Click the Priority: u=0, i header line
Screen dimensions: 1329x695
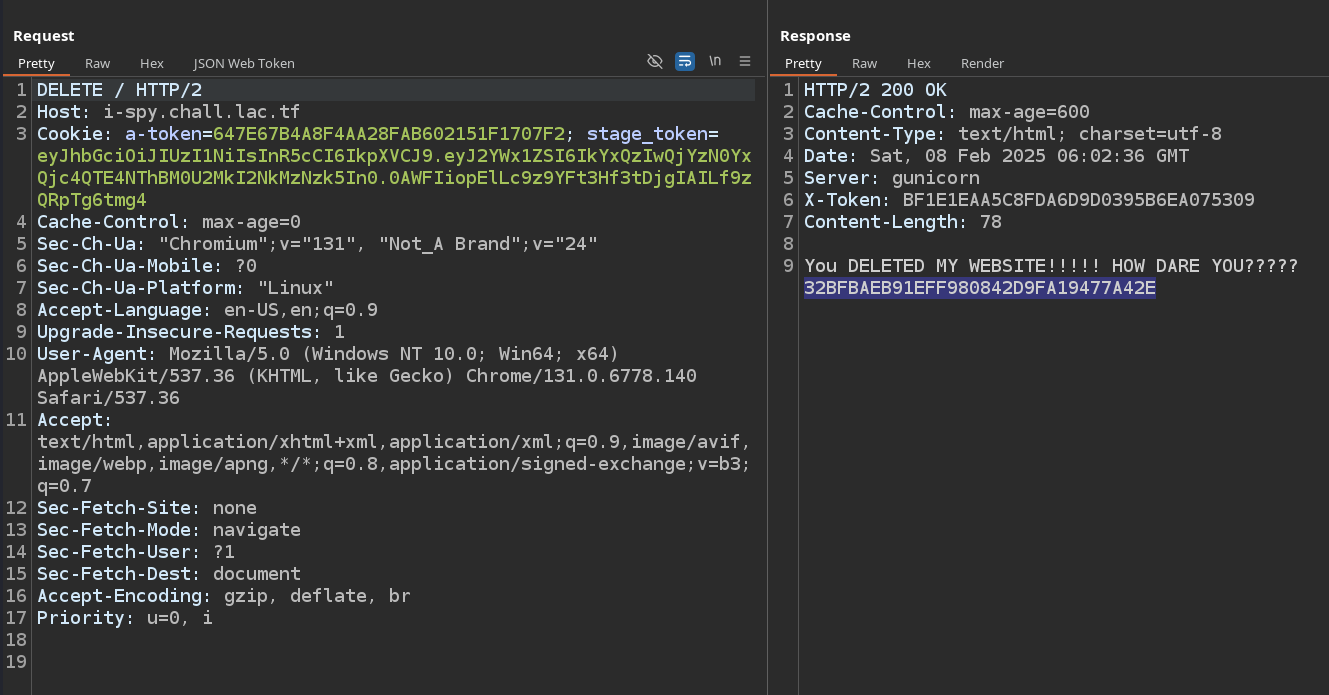[124, 618]
